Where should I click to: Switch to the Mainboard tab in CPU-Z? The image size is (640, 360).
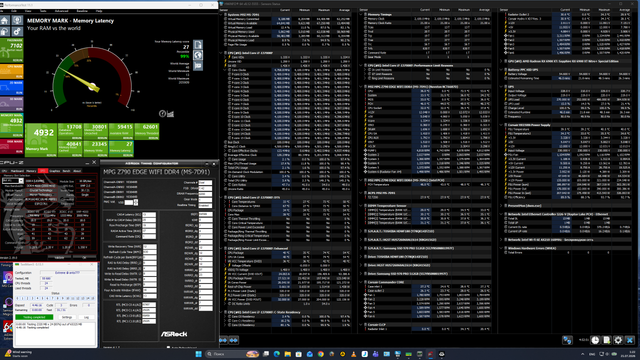point(17,171)
